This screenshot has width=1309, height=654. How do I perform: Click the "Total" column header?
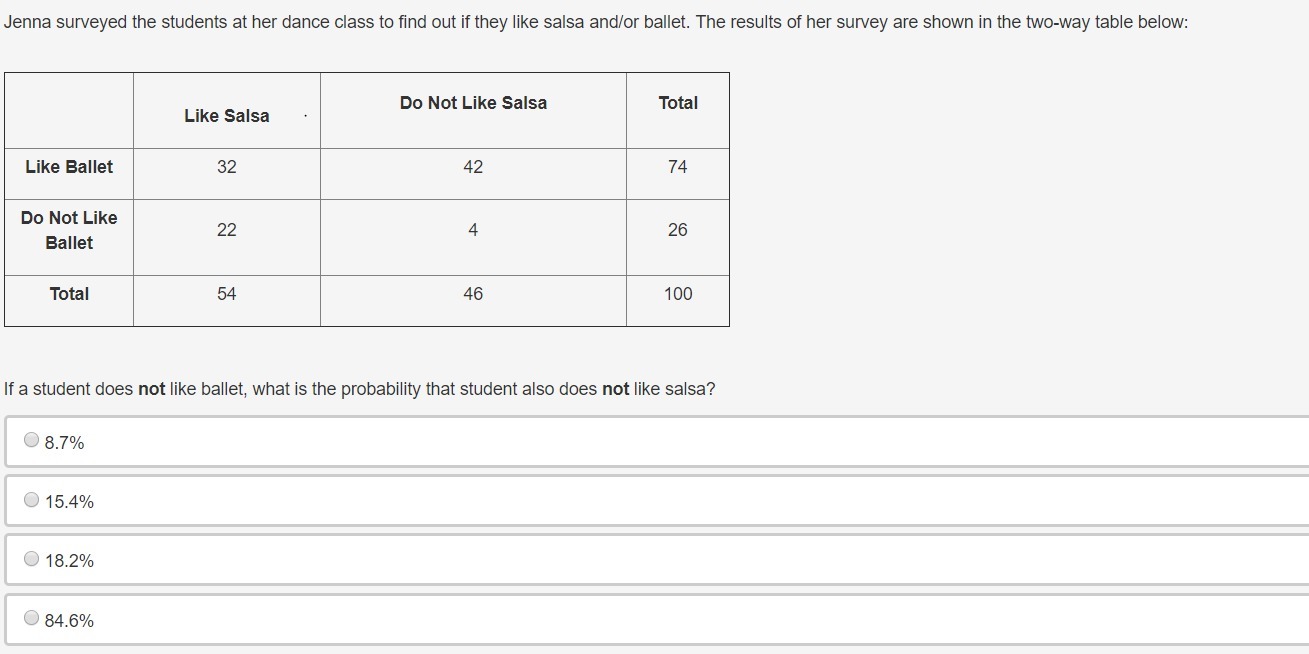pyautogui.click(x=678, y=103)
